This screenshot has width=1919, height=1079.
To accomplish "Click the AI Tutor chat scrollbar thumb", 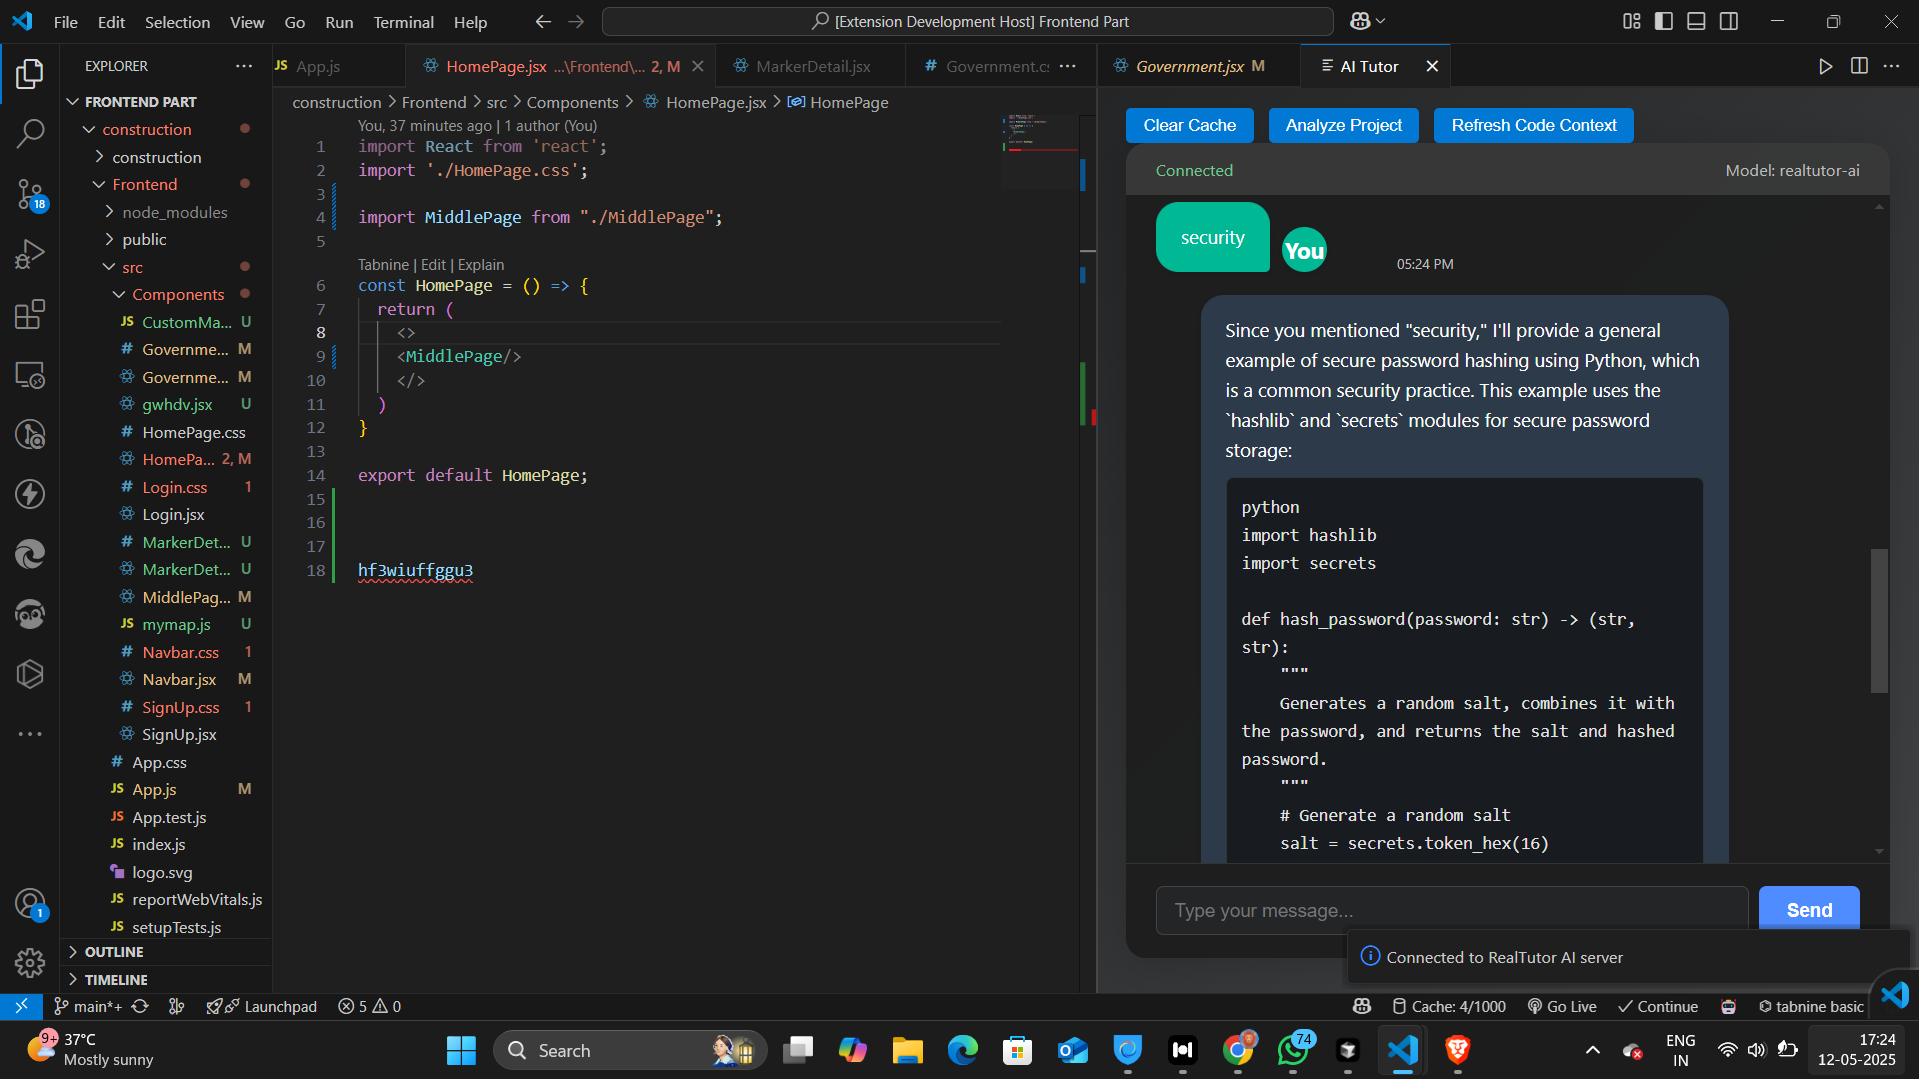I will [1879, 620].
